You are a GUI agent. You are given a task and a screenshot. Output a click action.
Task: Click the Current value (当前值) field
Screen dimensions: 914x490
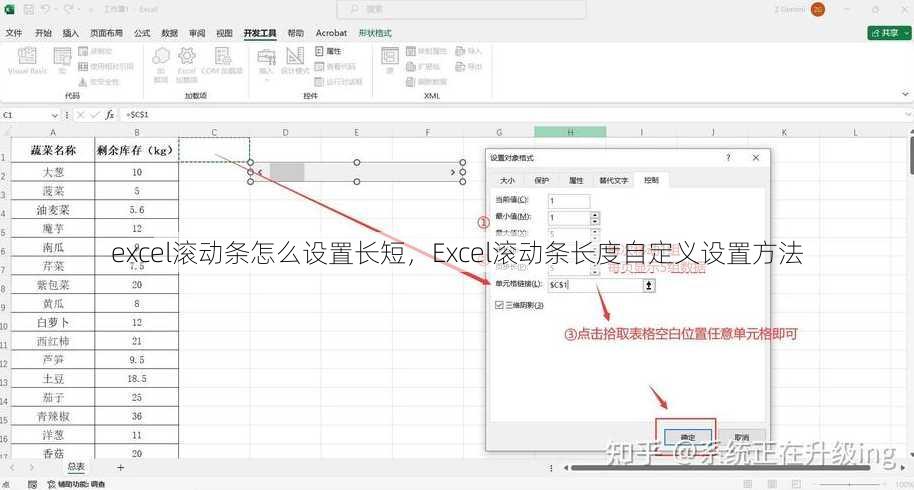[569, 201]
